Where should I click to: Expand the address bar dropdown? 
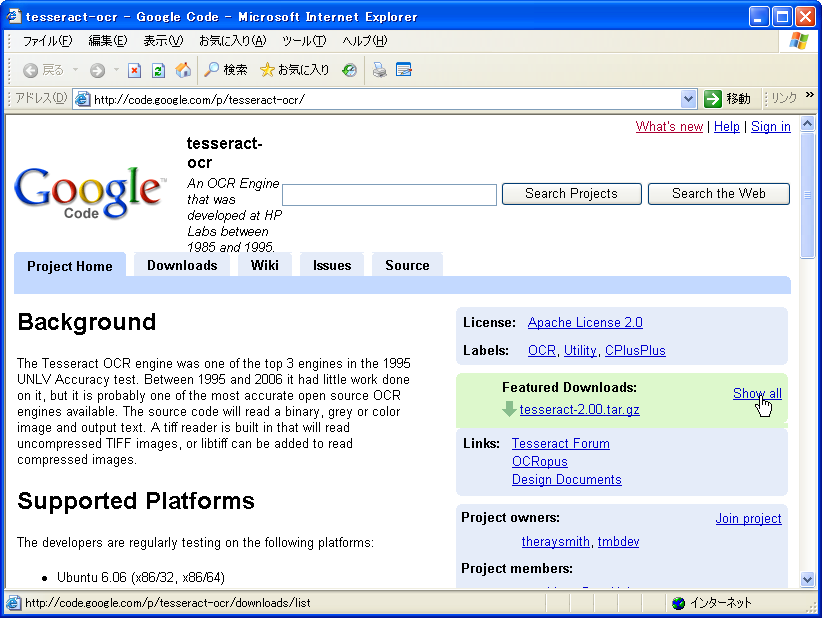click(x=688, y=99)
